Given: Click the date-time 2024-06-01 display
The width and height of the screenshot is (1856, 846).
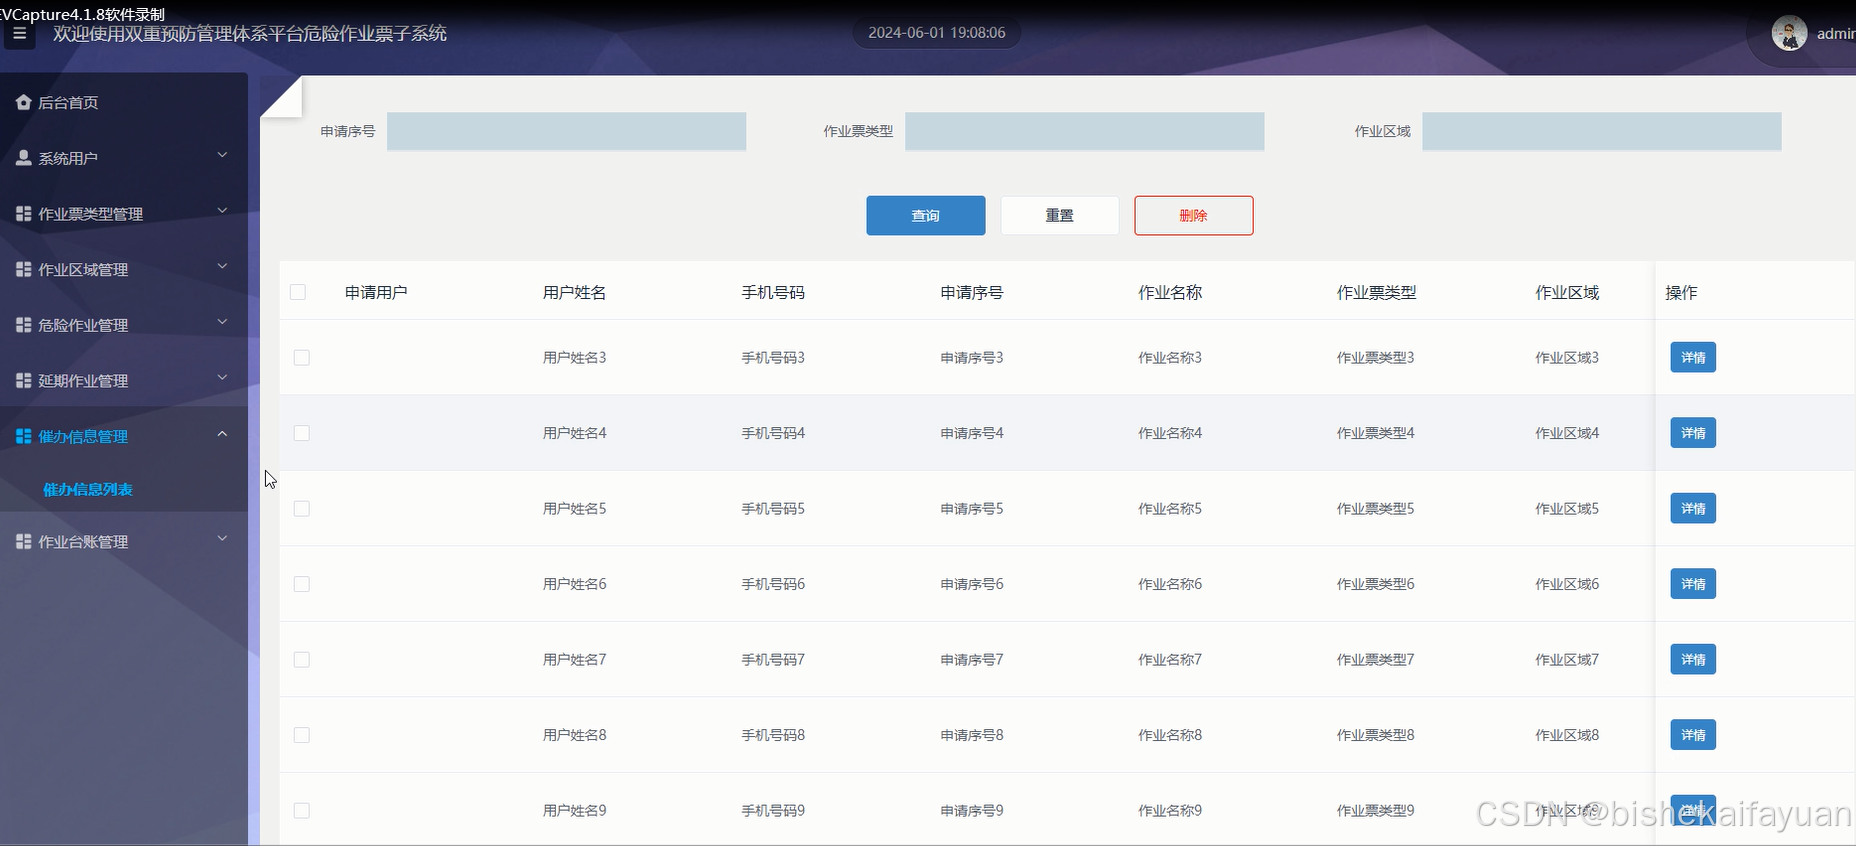Looking at the screenshot, I should pyautogui.click(x=937, y=33).
